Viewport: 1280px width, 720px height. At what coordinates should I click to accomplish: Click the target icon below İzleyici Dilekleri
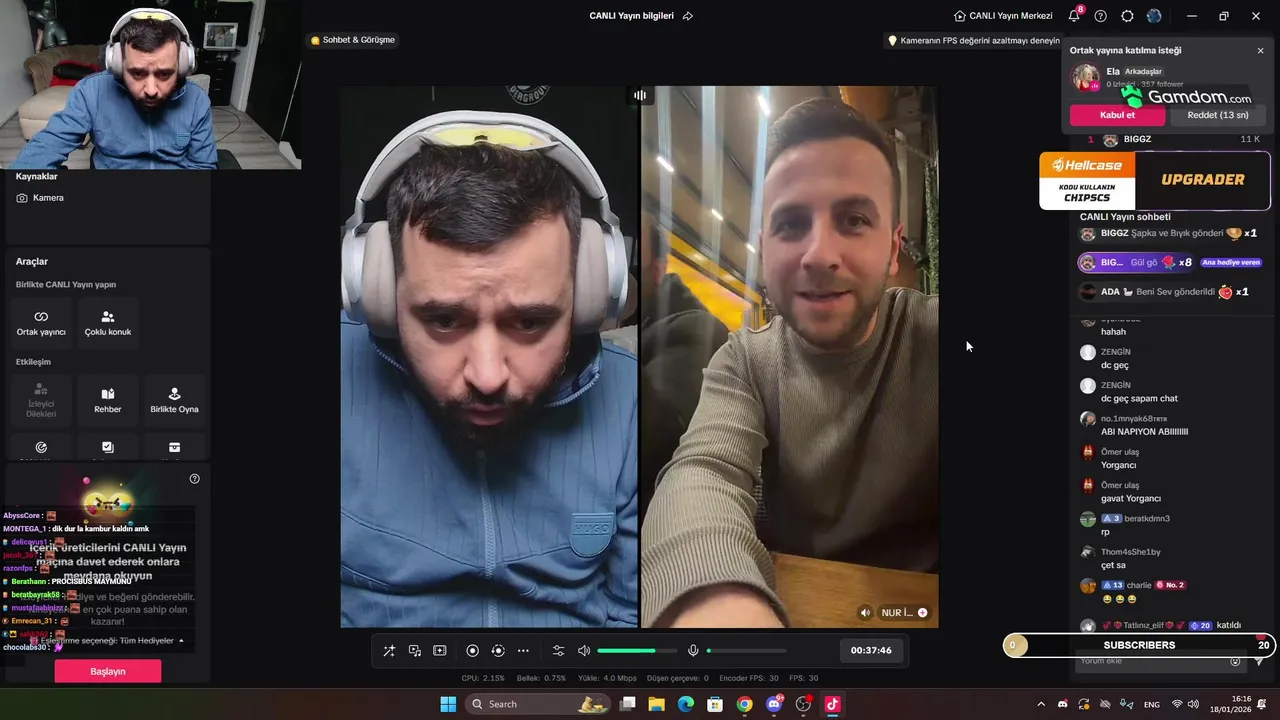(x=41, y=447)
